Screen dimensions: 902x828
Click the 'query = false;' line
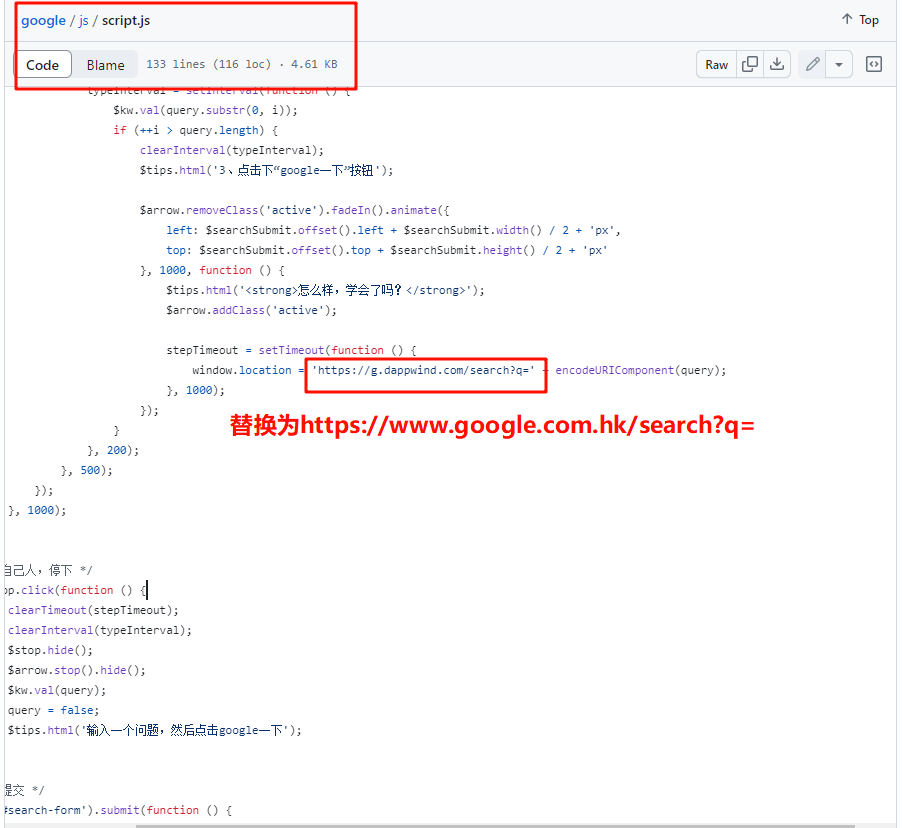point(53,711)
